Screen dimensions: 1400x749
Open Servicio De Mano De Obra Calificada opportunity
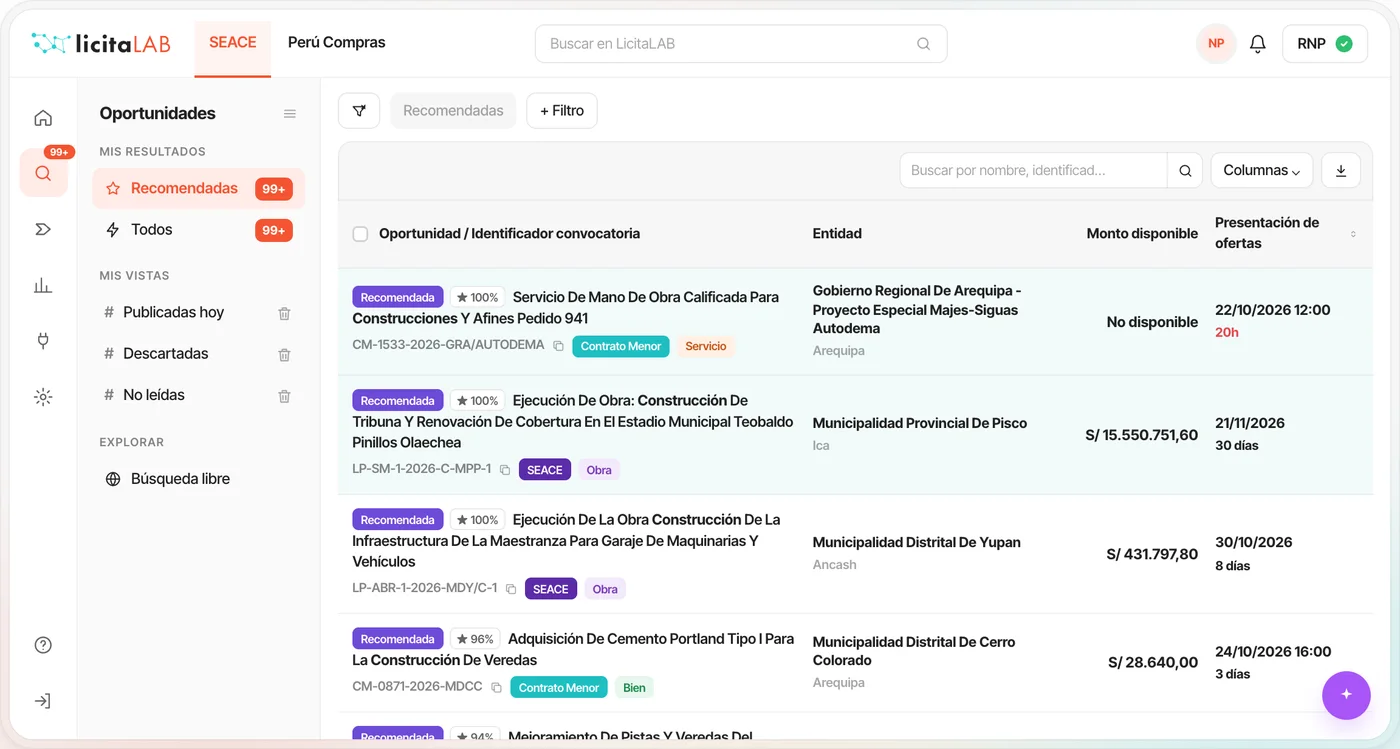566,308
